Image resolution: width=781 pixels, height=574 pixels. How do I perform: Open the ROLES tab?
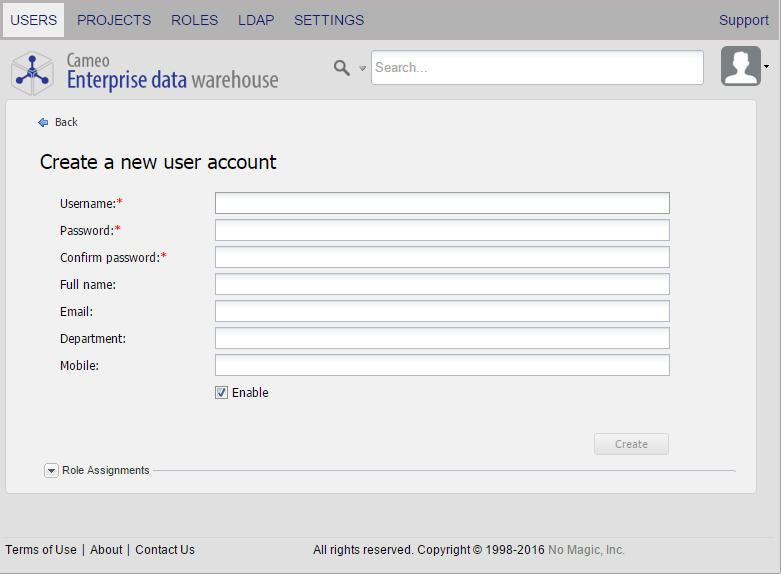tap(194, 20)
